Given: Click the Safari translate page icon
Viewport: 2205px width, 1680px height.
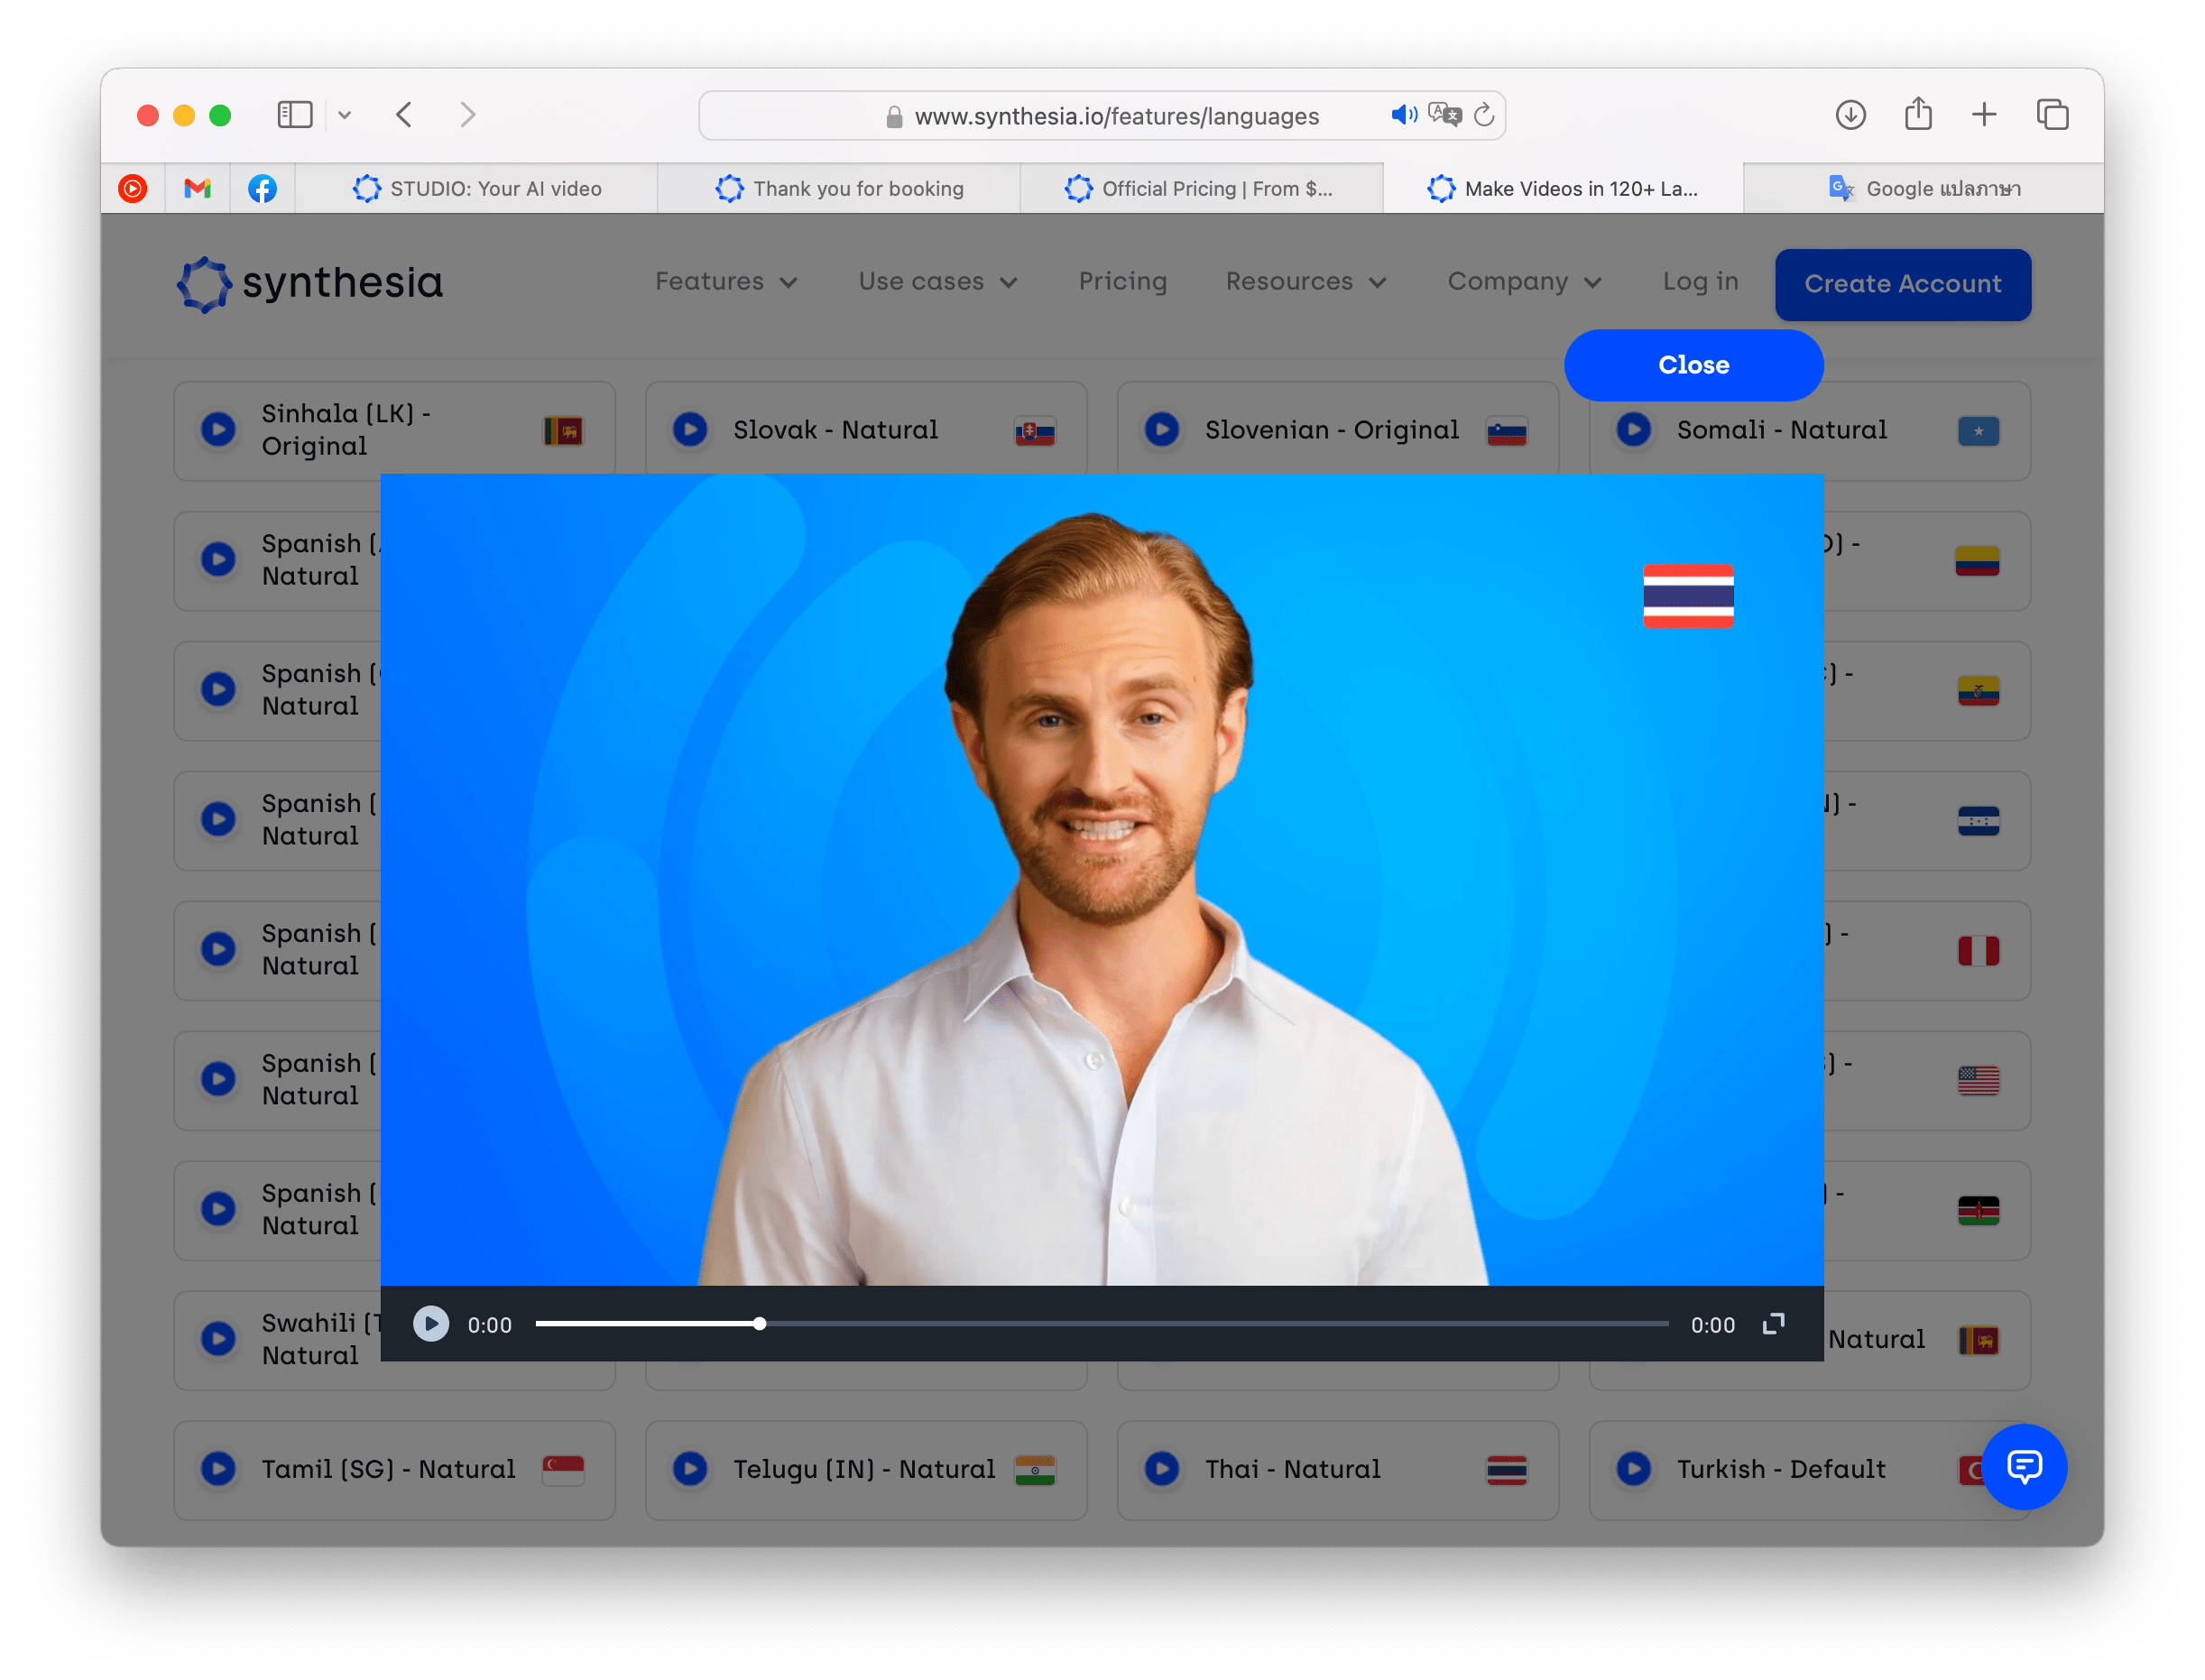Looking at the screenshot, I should coord(1444,115).
